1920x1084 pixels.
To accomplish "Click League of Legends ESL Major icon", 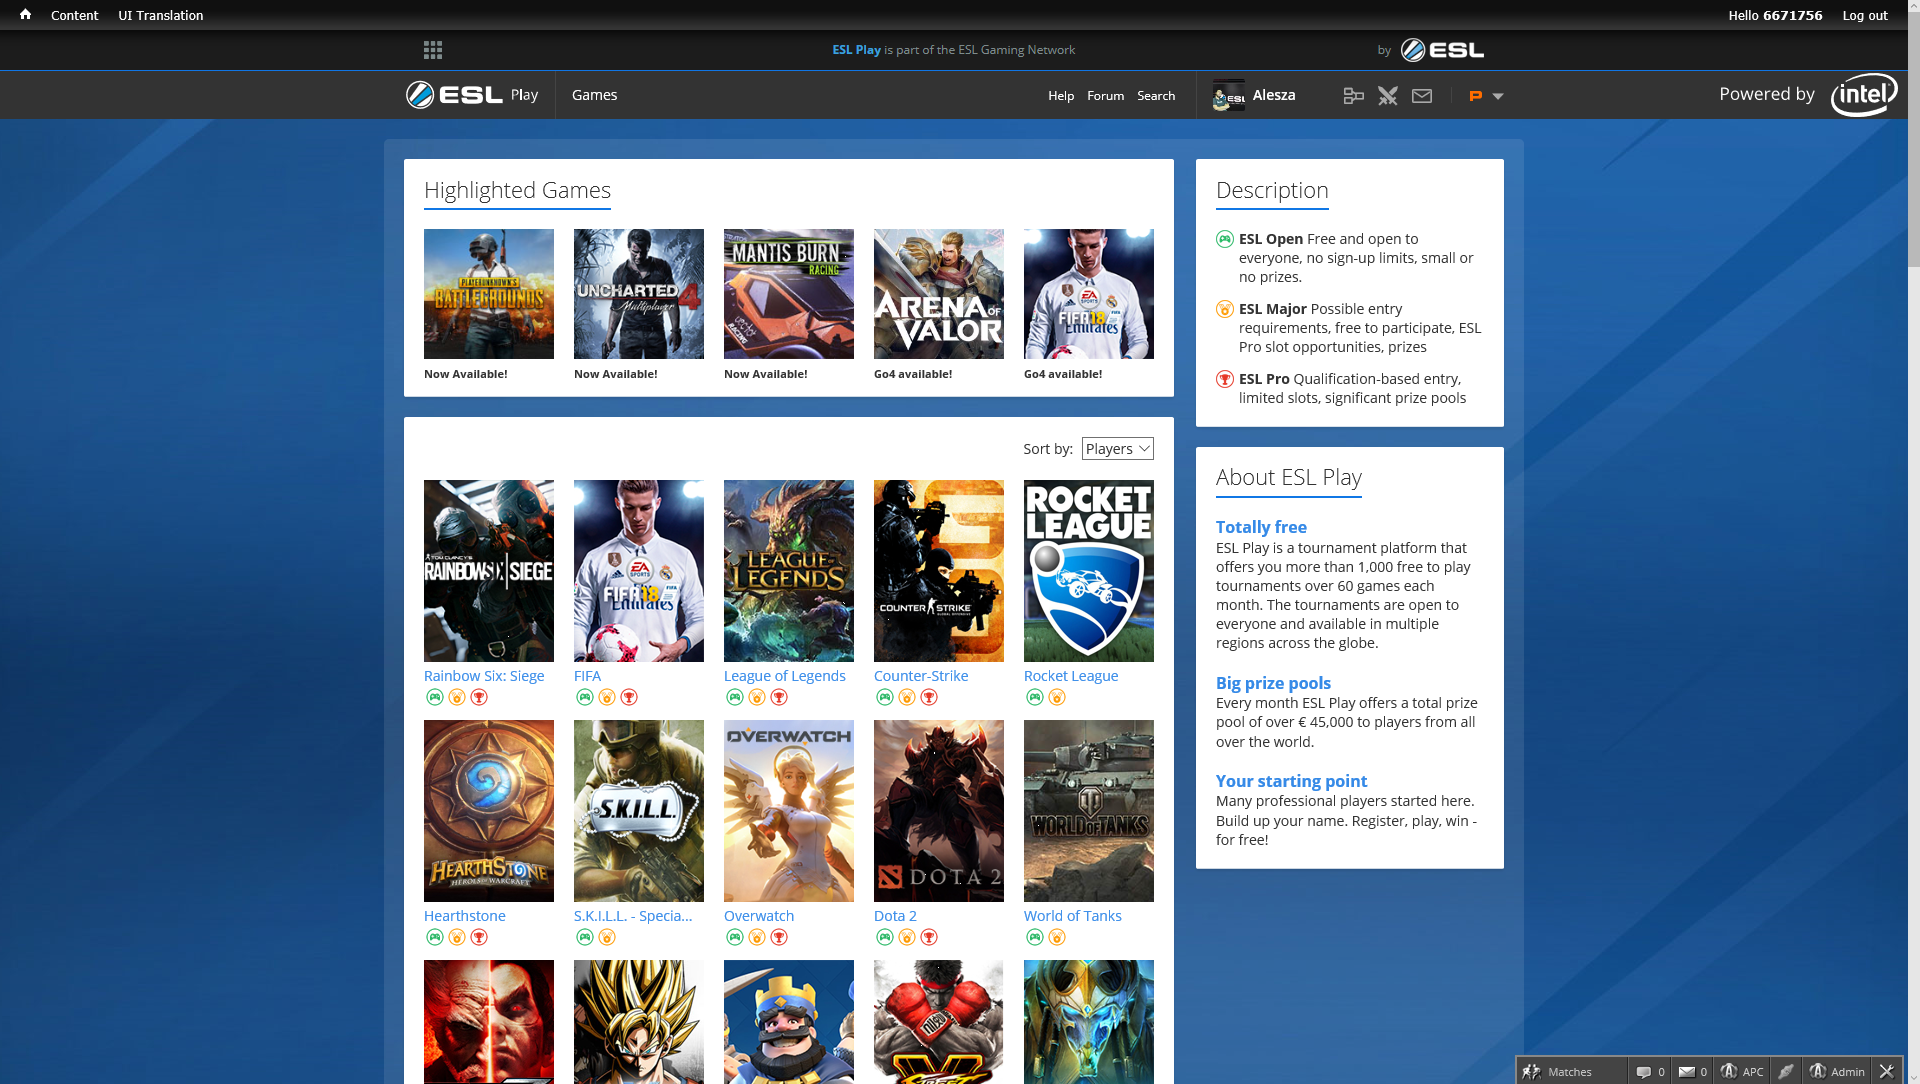I will (x=757, y=697).
